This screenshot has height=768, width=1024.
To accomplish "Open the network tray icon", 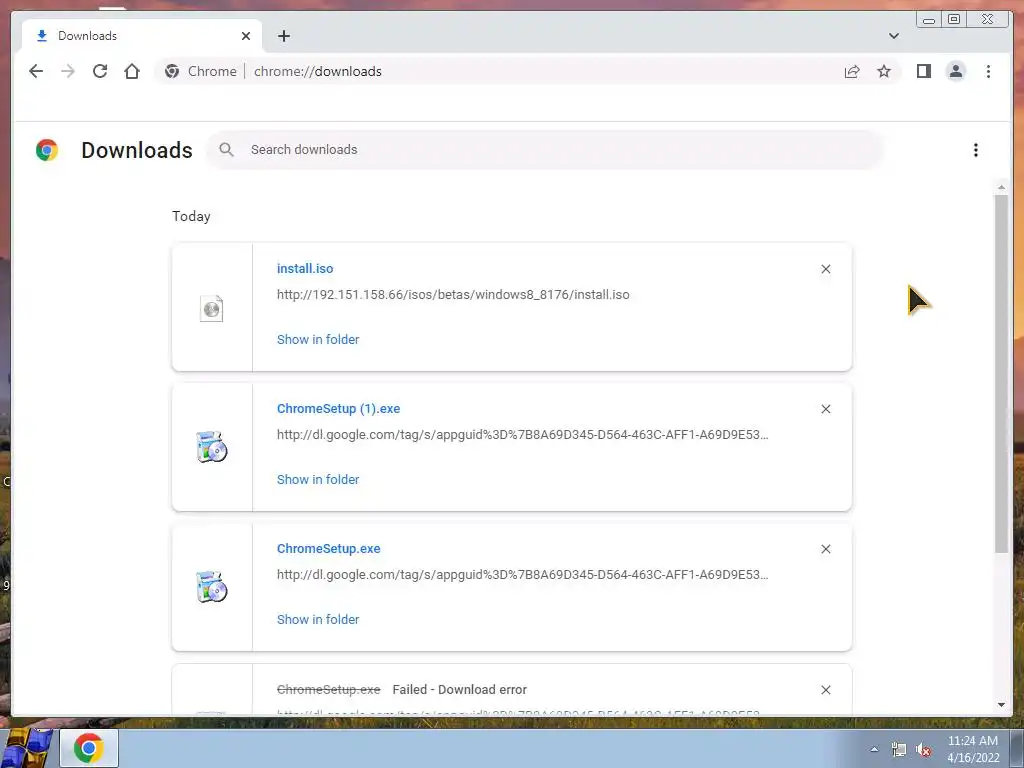I will pyautogui.click(x=899, y=750).
